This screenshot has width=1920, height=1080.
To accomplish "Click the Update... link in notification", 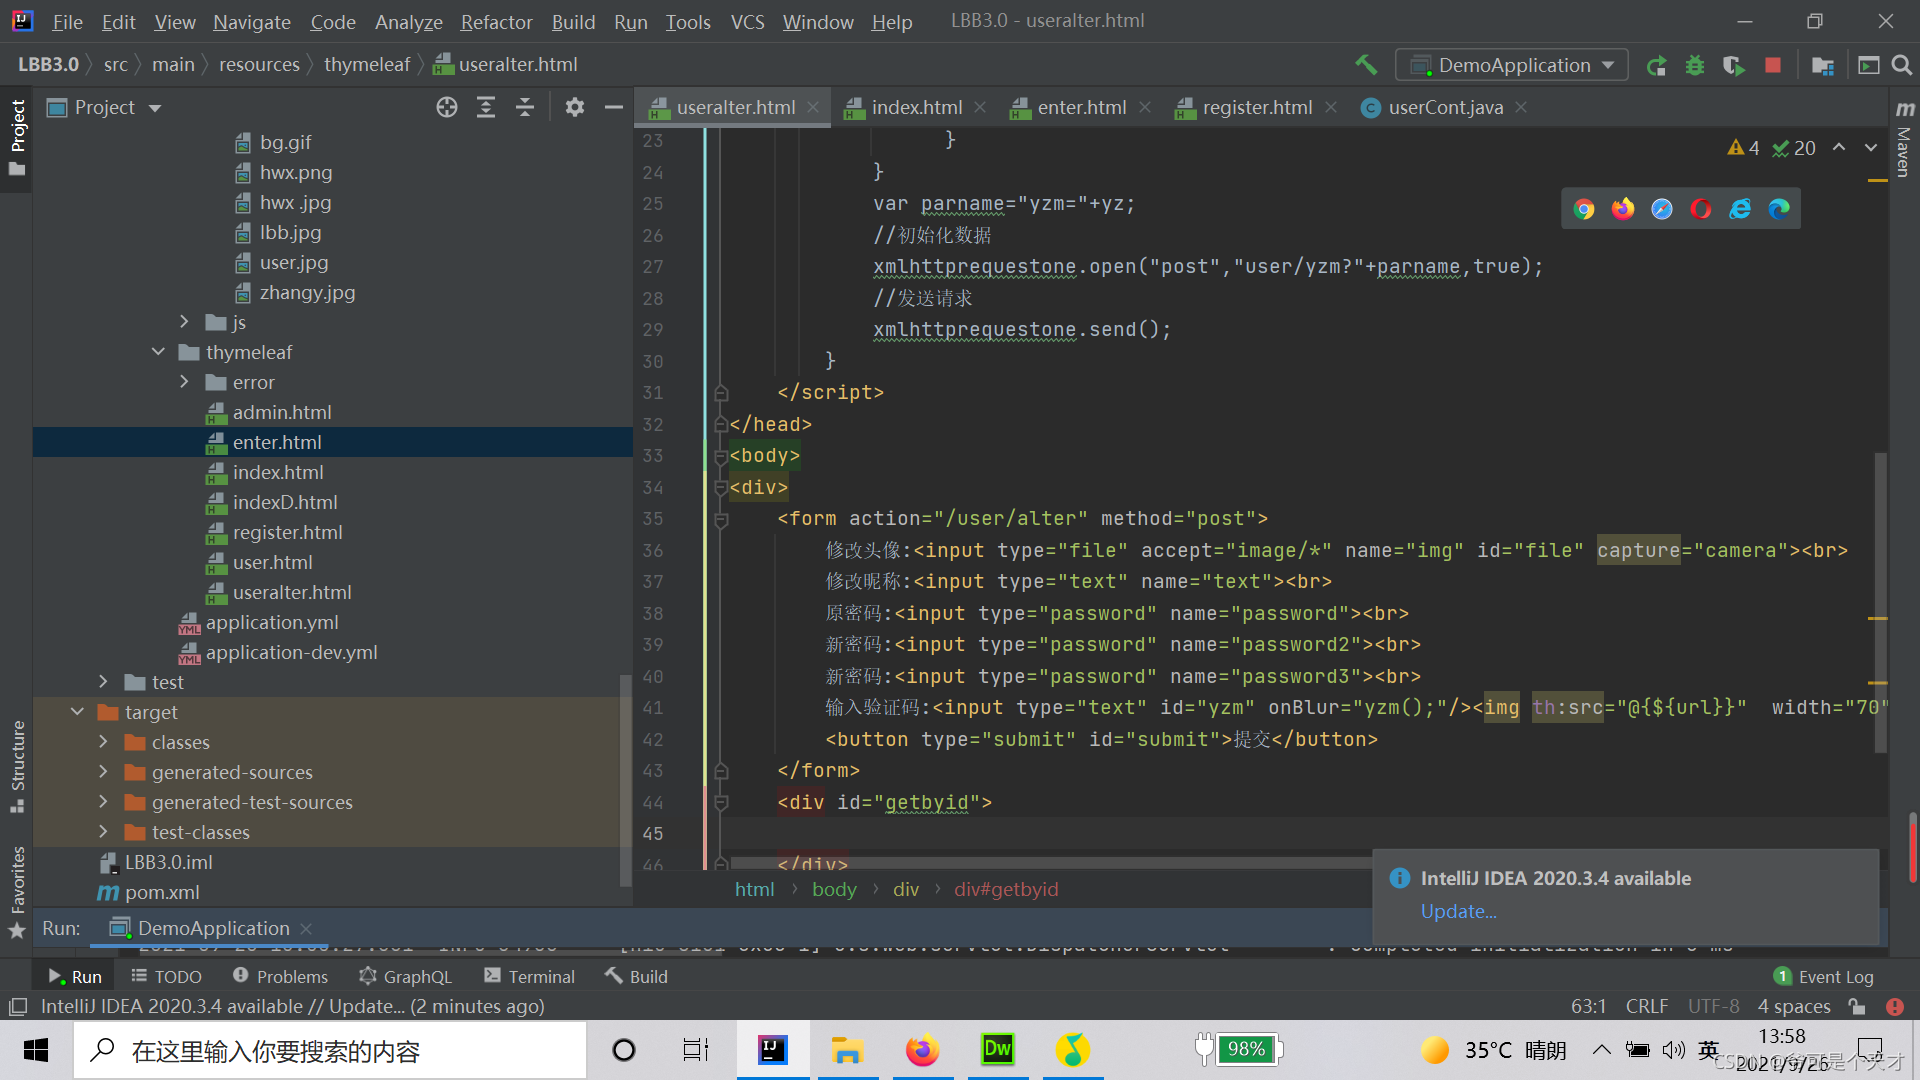I will pyautogui.click(x=1459, y=912).
